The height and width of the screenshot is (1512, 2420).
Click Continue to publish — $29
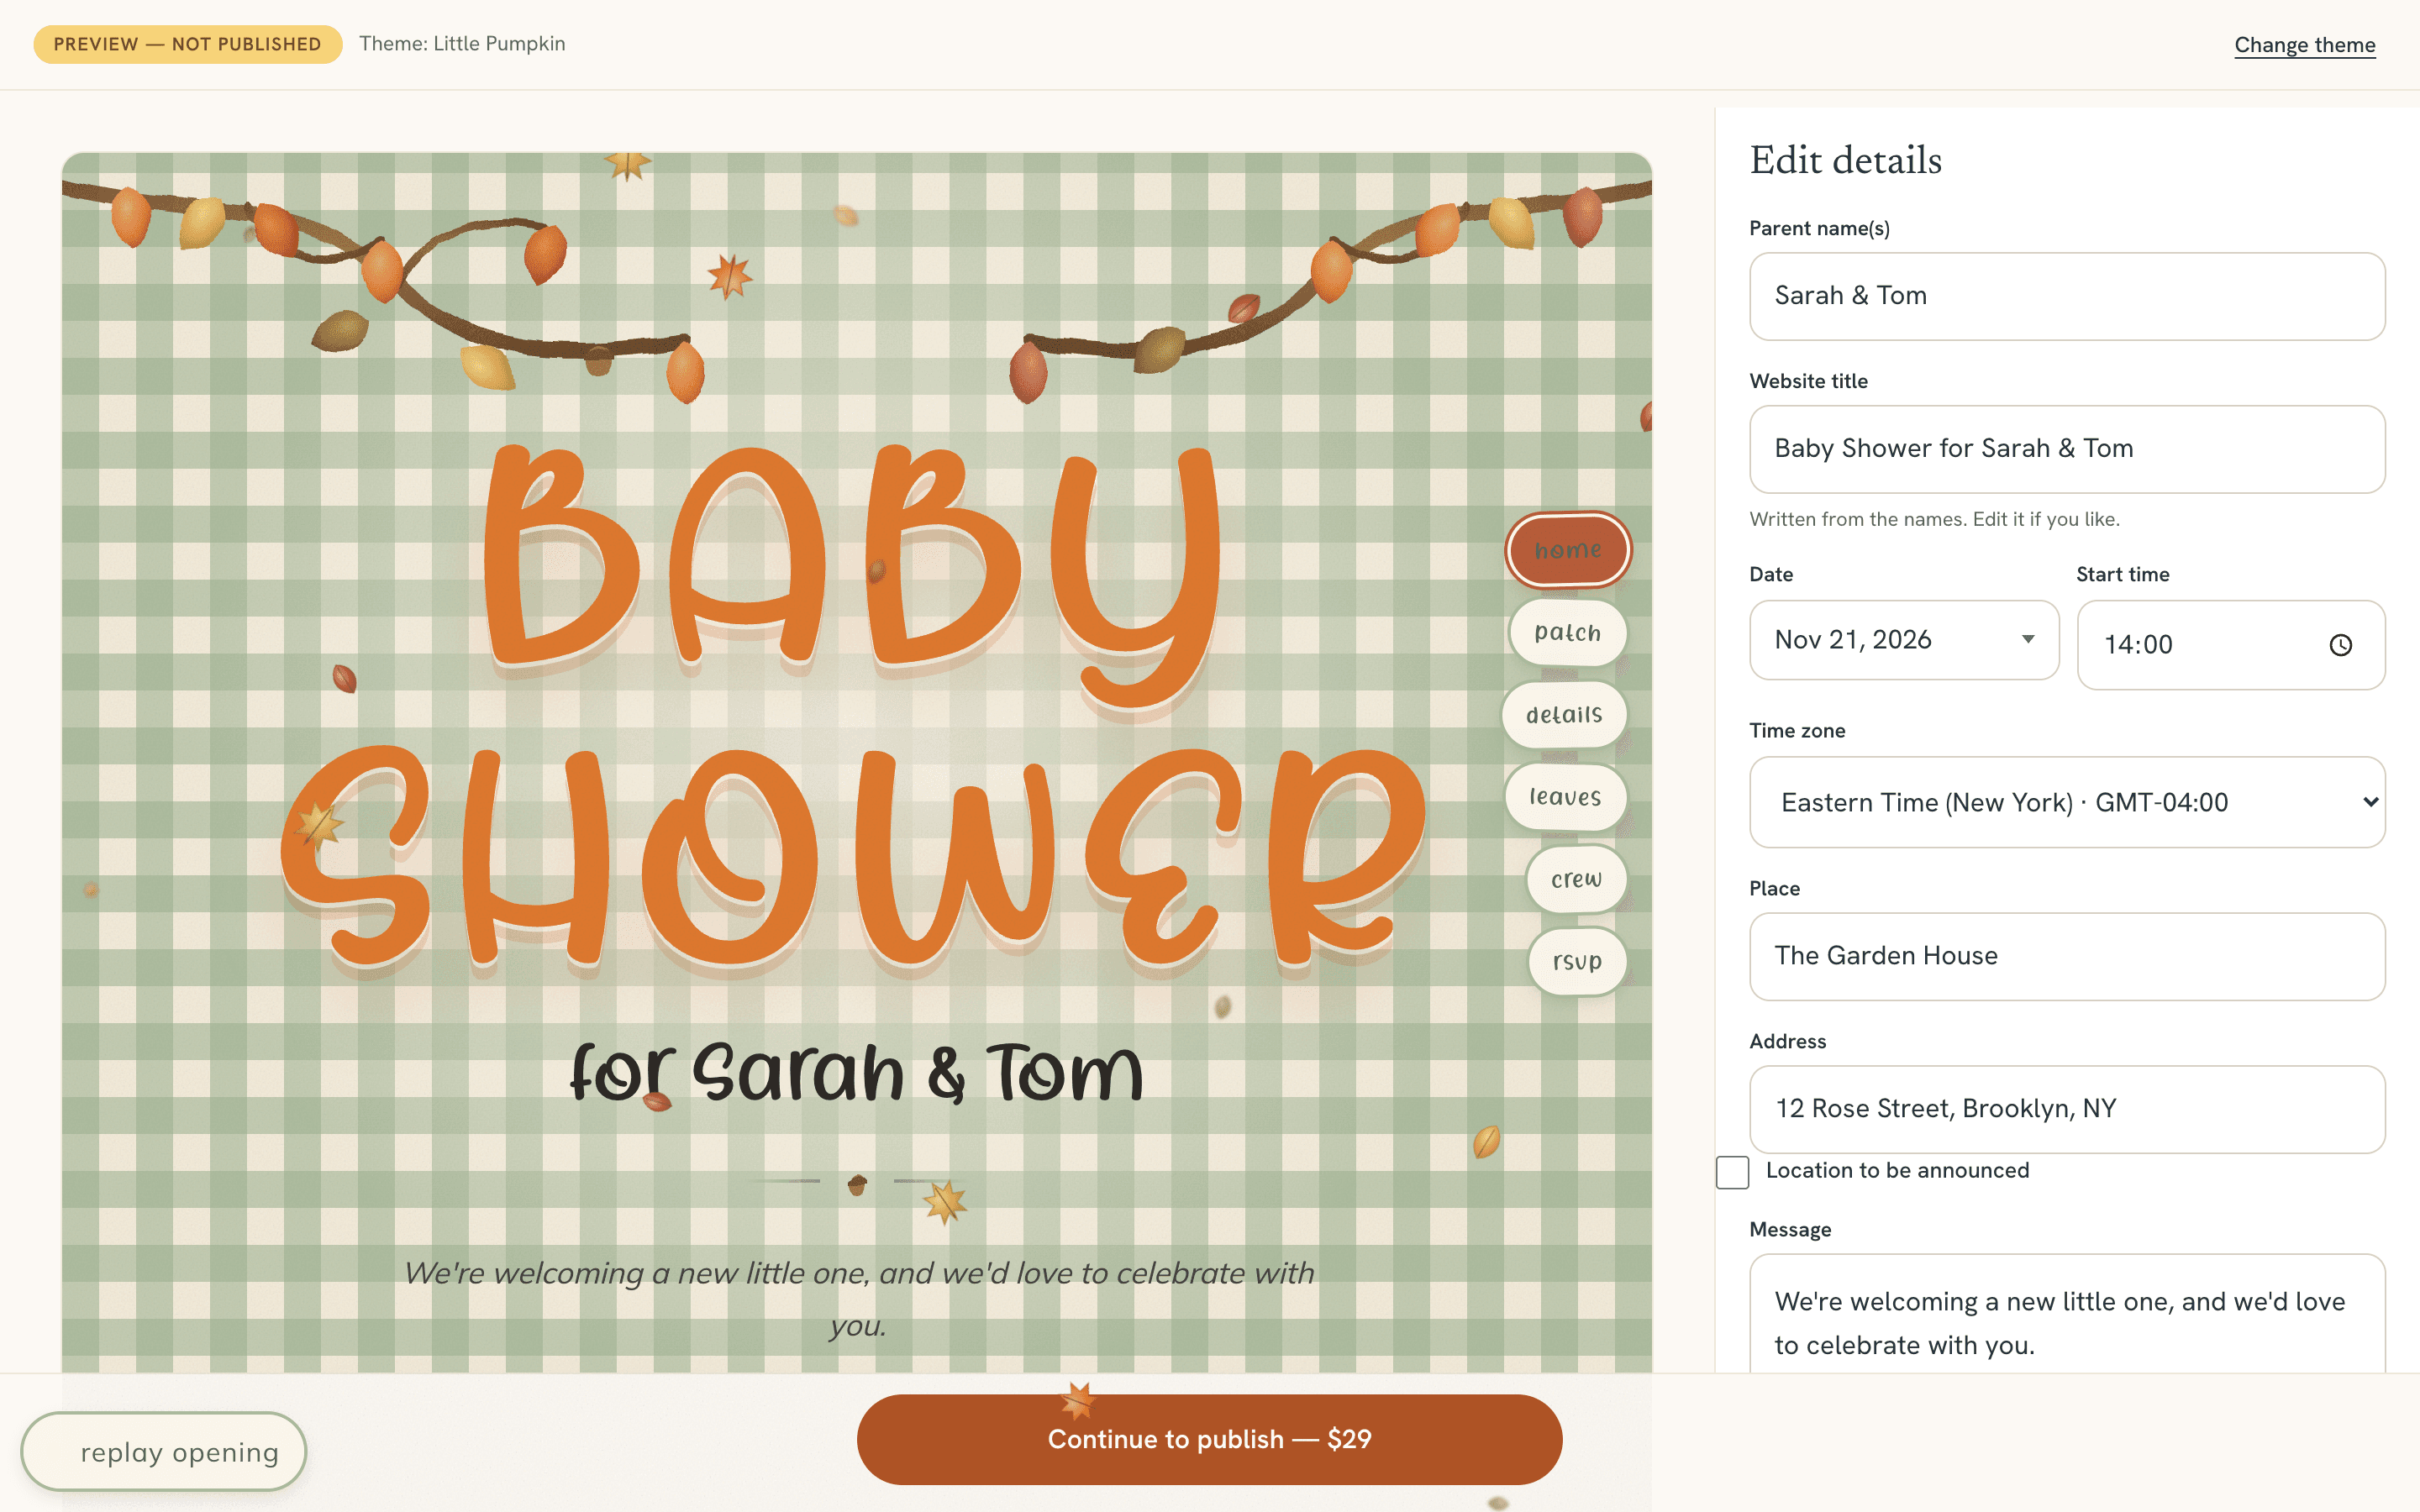click(x=1210, y=1439)
